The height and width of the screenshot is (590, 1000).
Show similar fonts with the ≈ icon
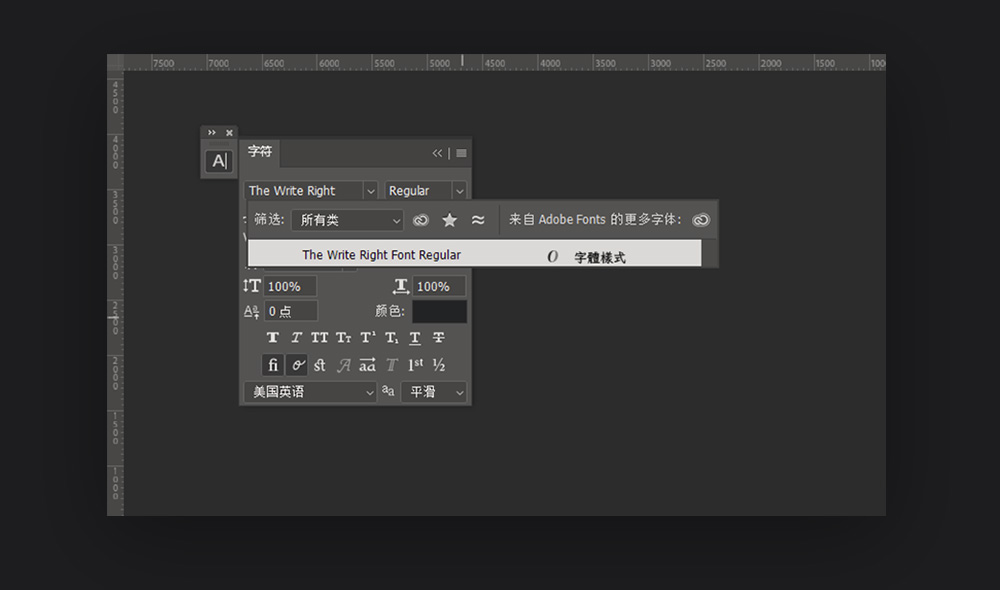478,220
